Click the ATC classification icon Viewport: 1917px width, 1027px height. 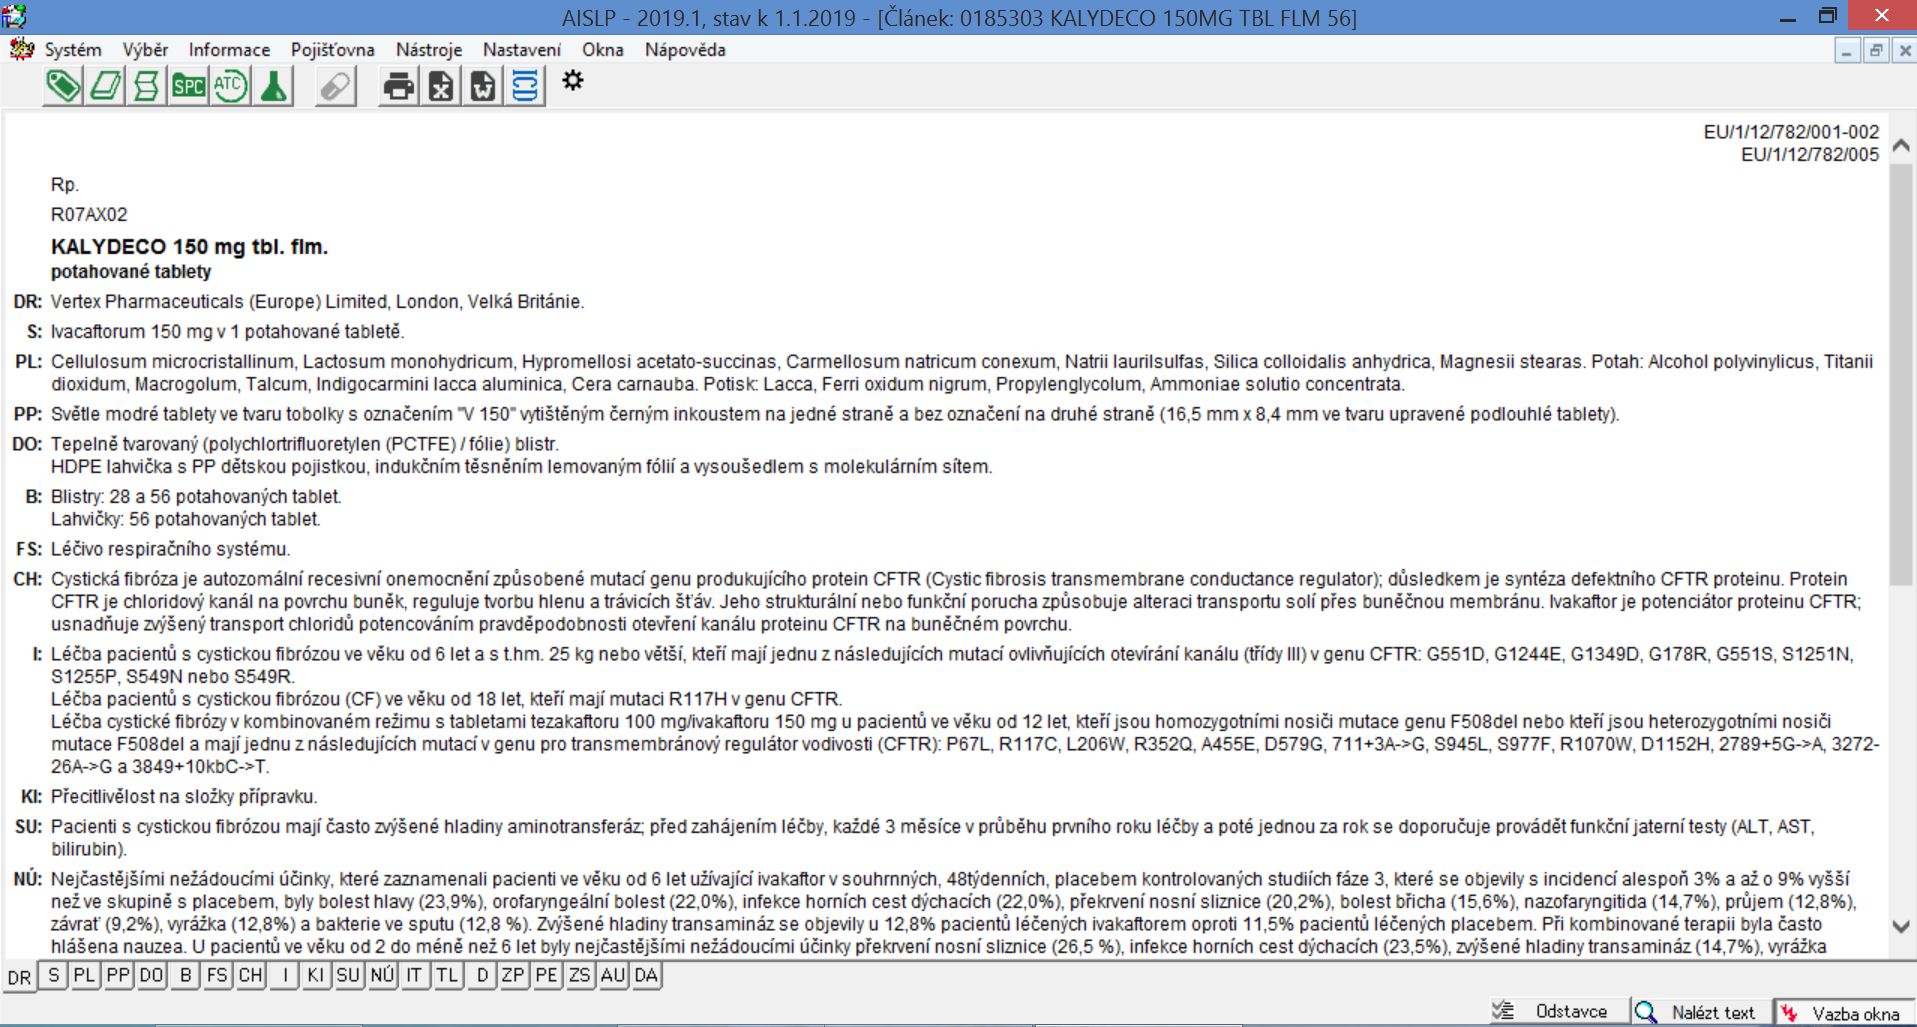(x=230, y=87)
